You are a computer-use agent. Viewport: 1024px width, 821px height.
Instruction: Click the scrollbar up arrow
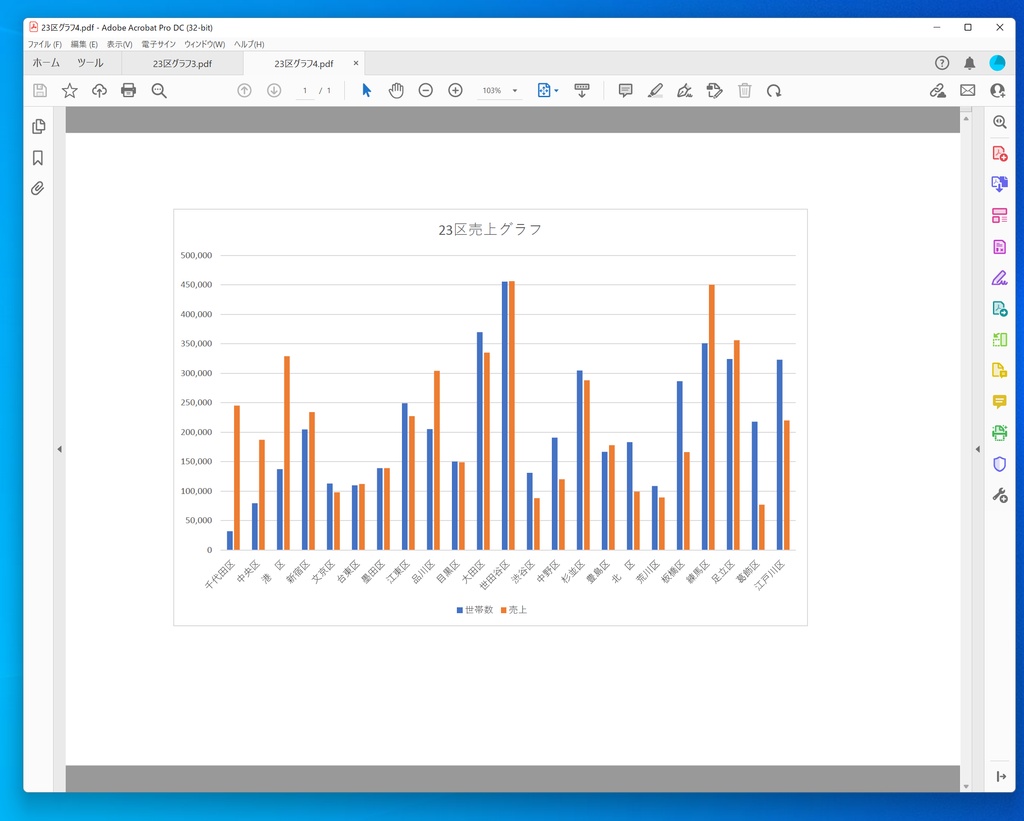[966, 118]
